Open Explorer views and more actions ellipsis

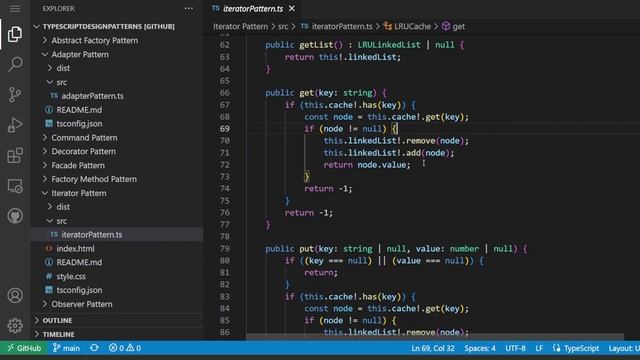click(189, 9)
